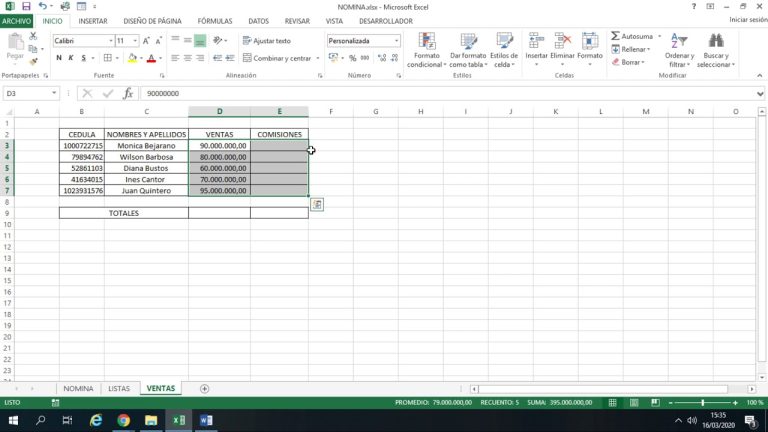Viewport: 768px width, 432px height.
Task: Open Word from the Windows taskbar
Action: click(x=207, y=420)
